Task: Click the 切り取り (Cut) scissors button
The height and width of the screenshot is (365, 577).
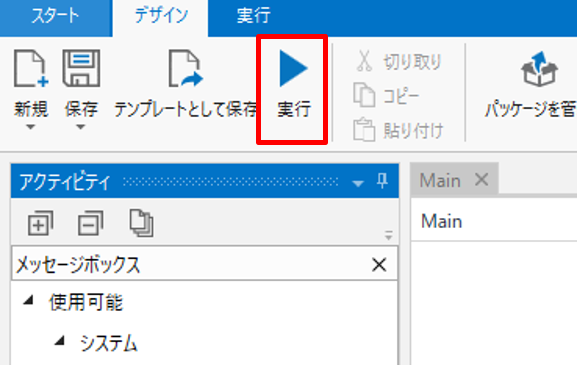Action: click(399, 61)
